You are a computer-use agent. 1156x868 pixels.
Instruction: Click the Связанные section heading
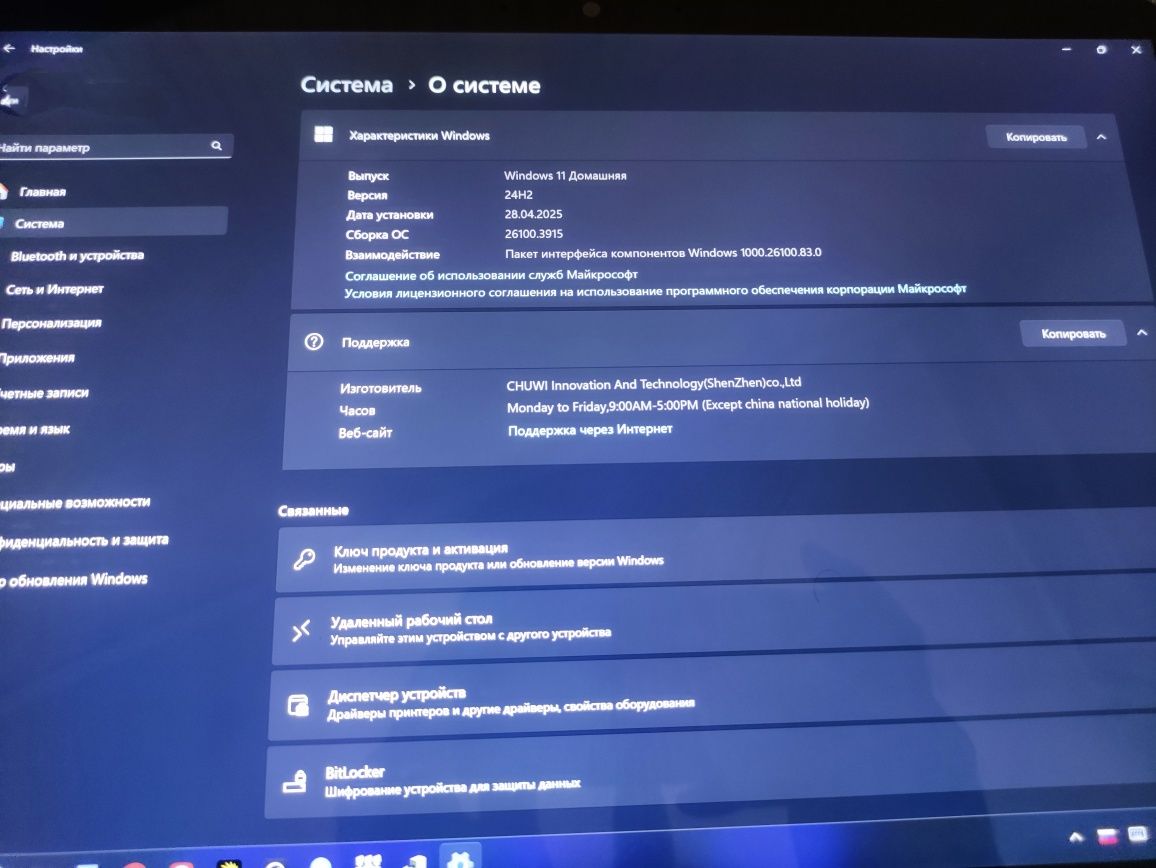[x=313, y=510]
